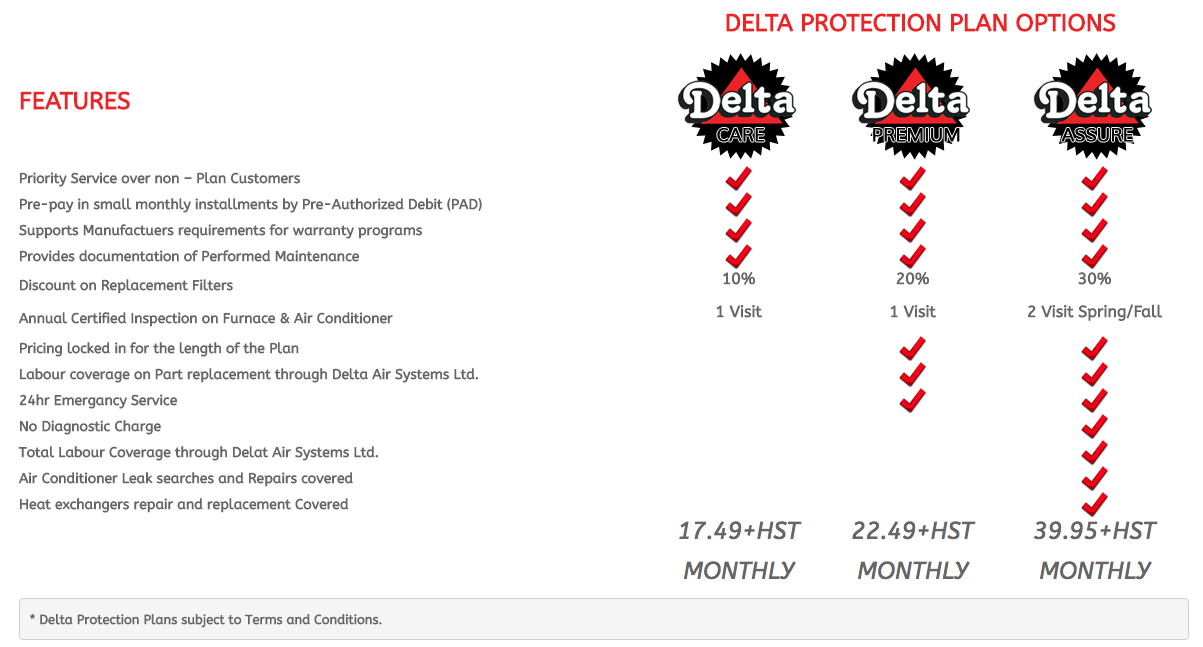Click the Delta Assure plan badge
Image resolution: width=1203 pixels, height=647 pixels.
point(1093,105)
